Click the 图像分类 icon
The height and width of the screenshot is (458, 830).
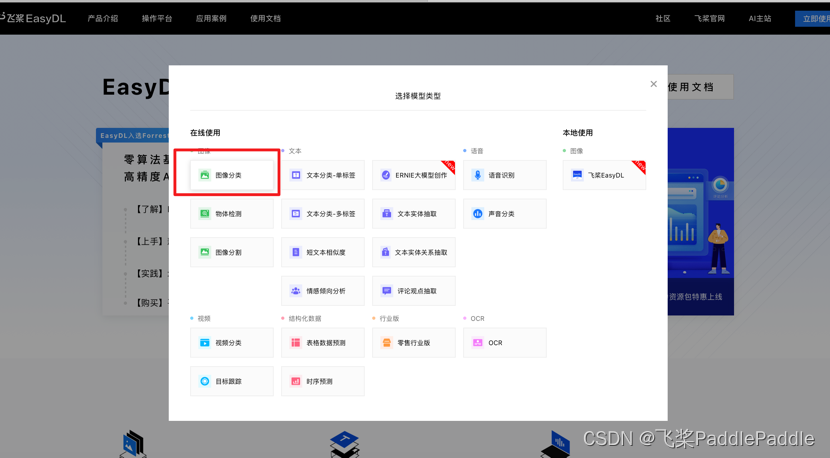pyautogui.click(x=204, y=175)
